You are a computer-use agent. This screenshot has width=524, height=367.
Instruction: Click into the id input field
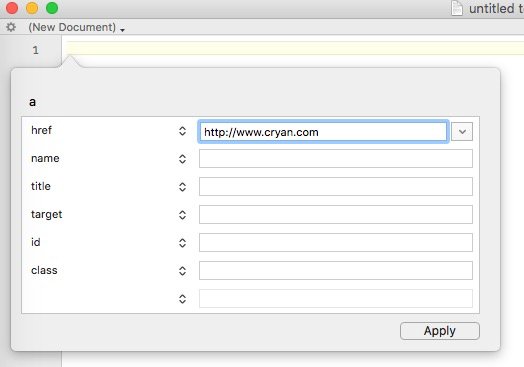(336, 243)
